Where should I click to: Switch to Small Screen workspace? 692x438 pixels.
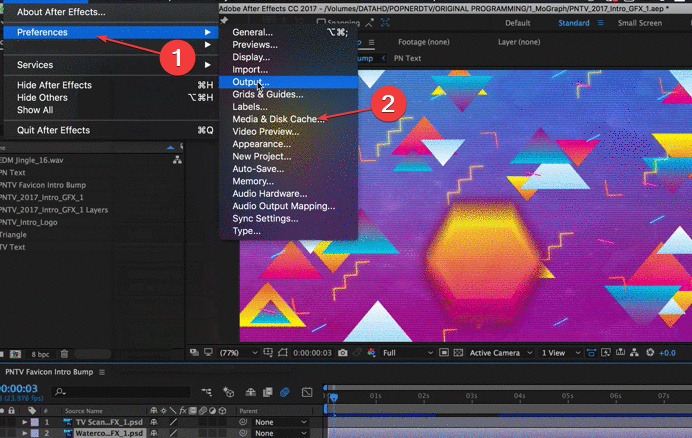639,23
